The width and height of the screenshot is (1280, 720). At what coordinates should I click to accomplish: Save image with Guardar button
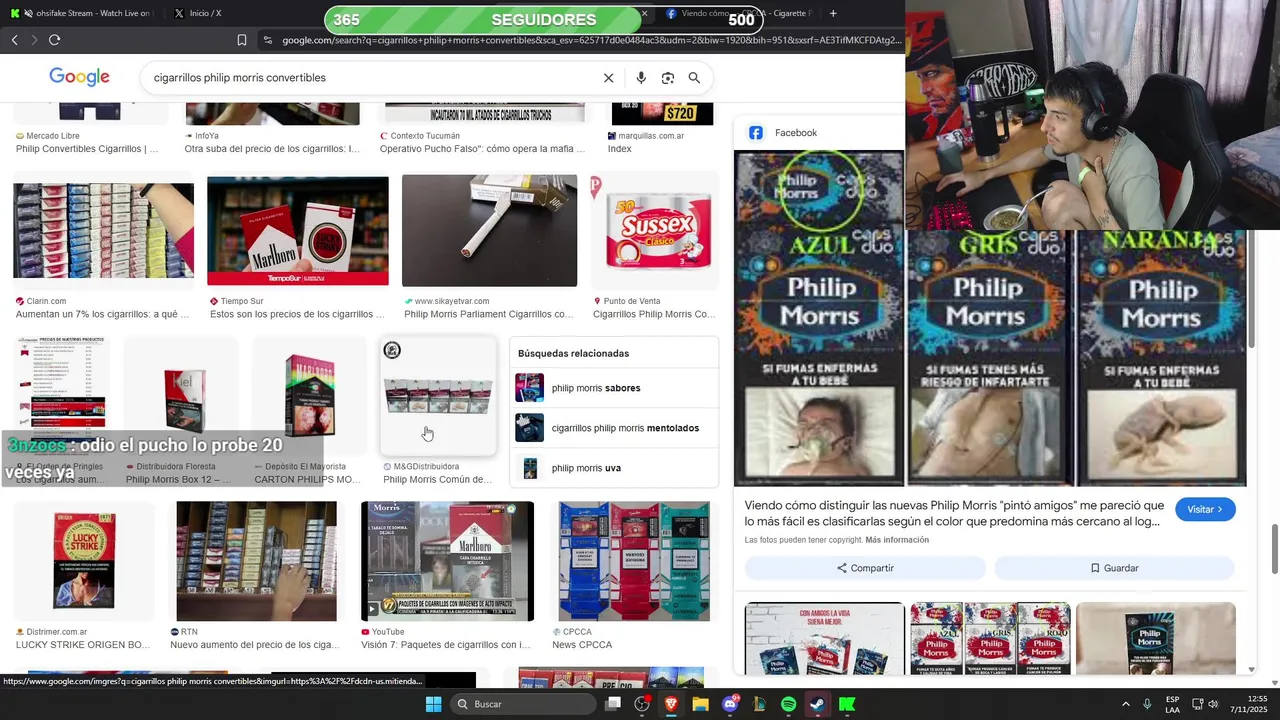pyautogui.click(x=1114, y=568)
